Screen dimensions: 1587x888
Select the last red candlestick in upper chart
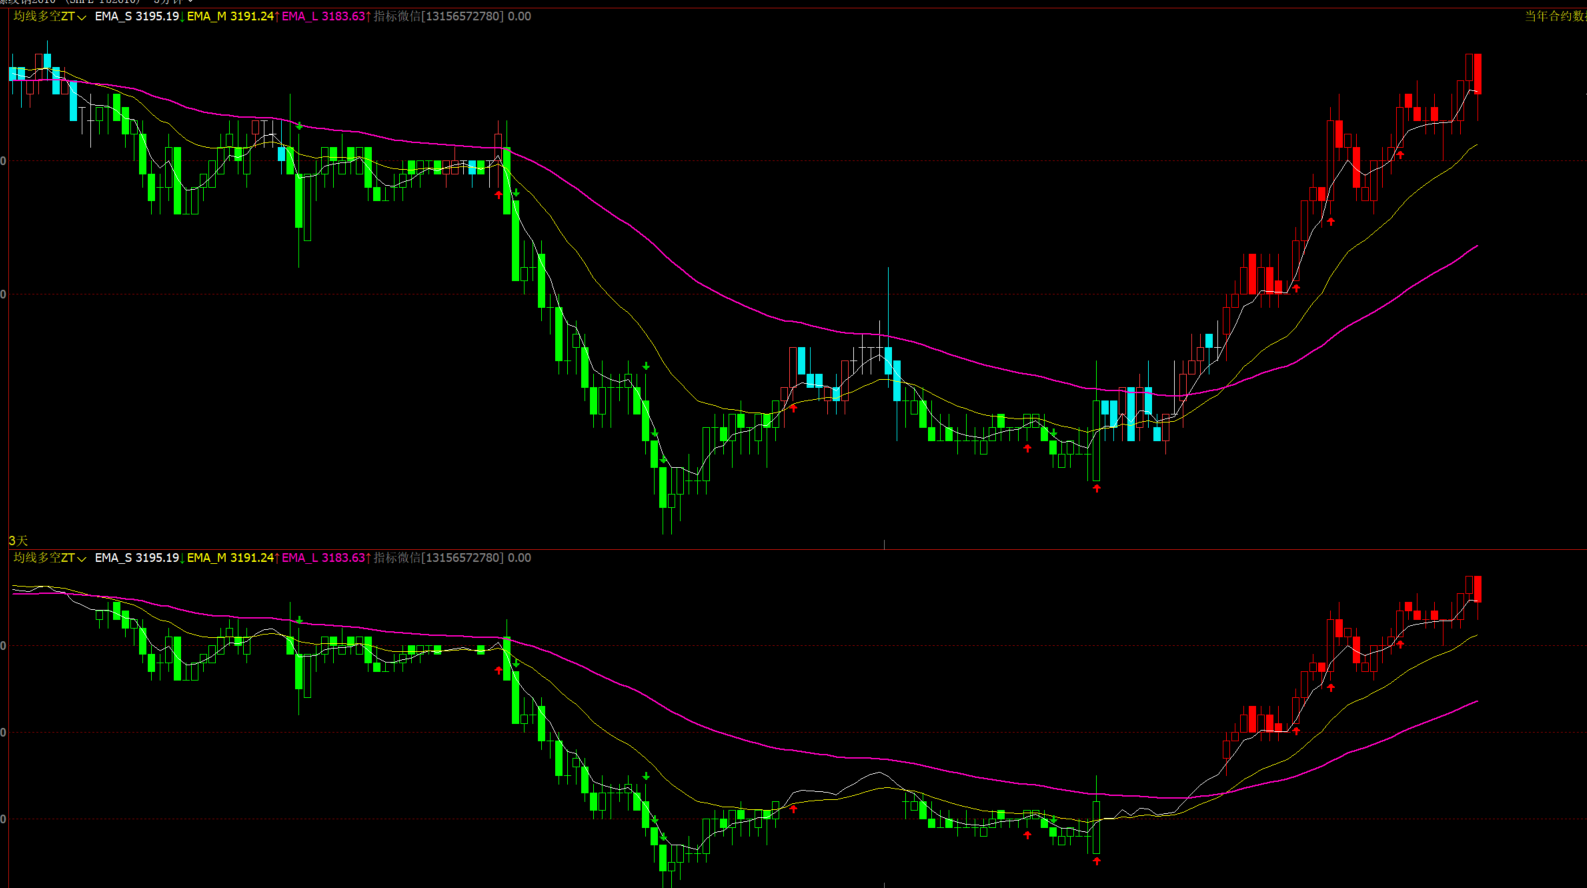pyautogui.click(x=1477, y=74)
